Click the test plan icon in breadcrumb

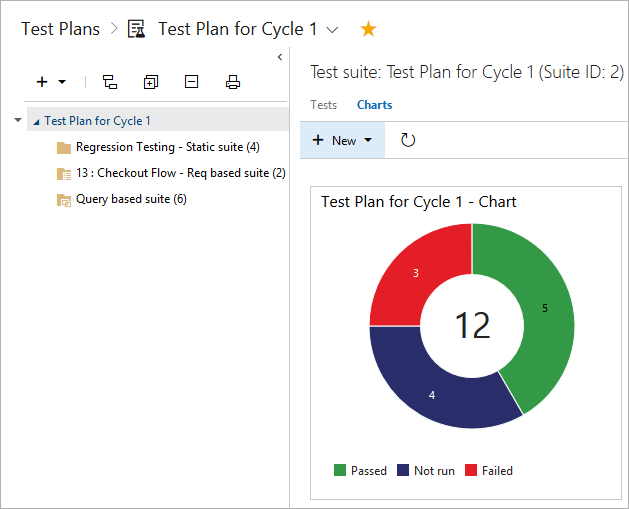point(137,29)
